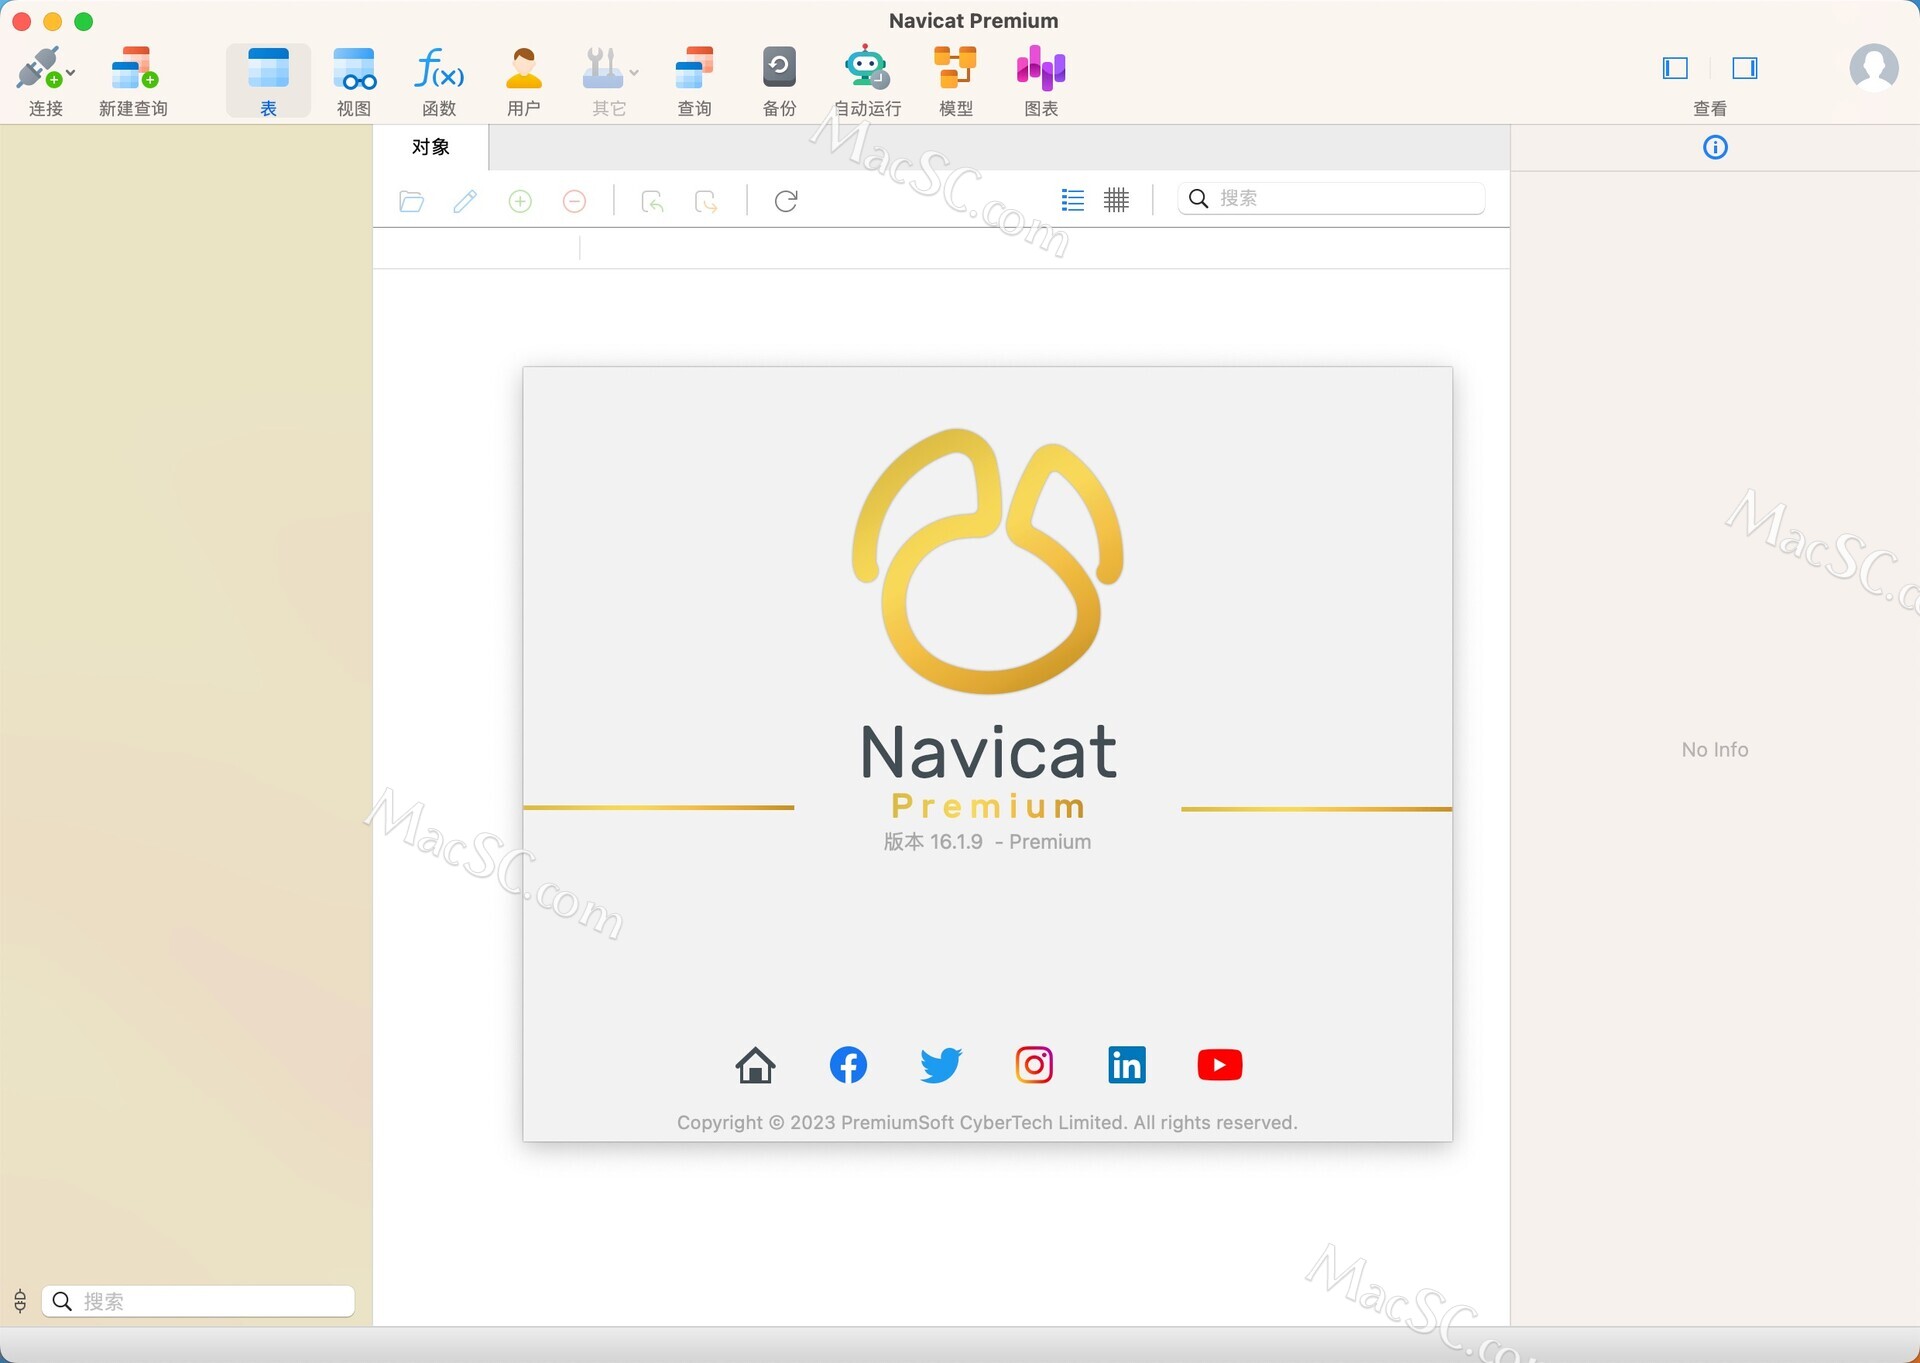Open Navicat Twitter link
Image resolution: width=1920 pixels, height=1363 pixels.
(x=940, y=1065)
